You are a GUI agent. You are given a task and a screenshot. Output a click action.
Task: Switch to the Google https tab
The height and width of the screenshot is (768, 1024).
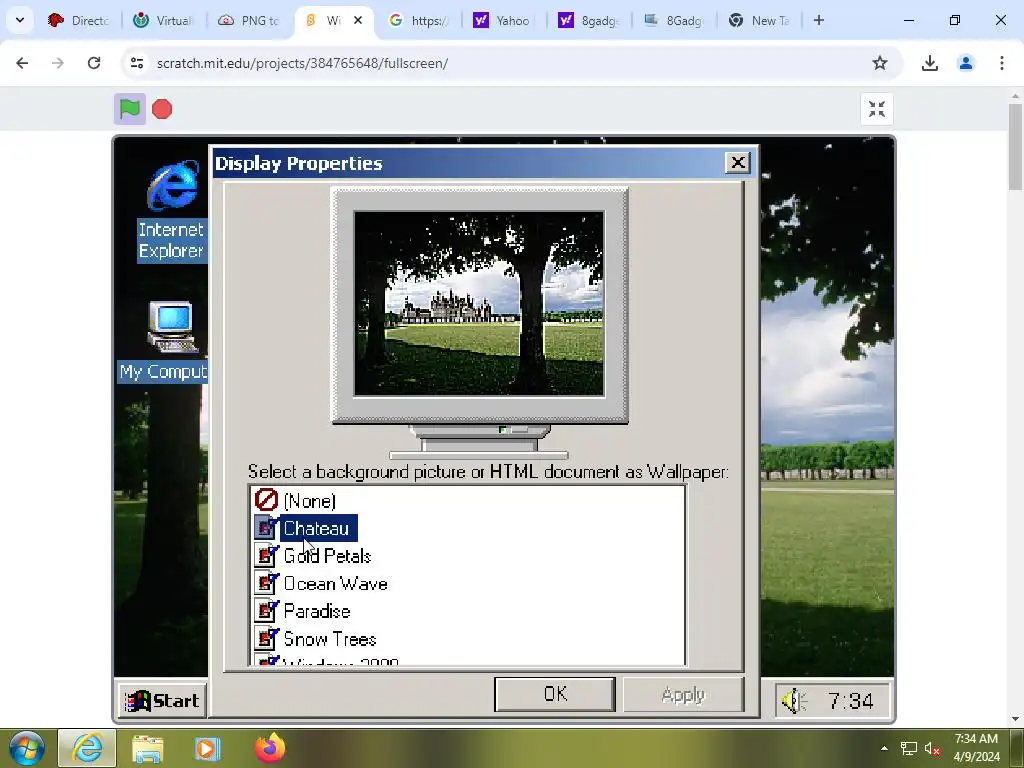click(419, 20)
